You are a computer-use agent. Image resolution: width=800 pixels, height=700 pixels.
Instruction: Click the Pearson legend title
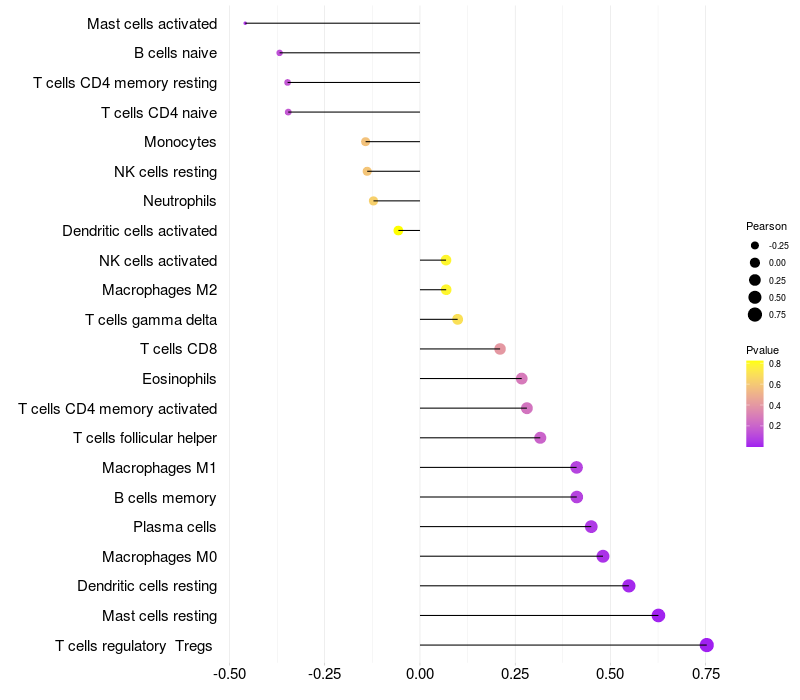pos(766,226)
